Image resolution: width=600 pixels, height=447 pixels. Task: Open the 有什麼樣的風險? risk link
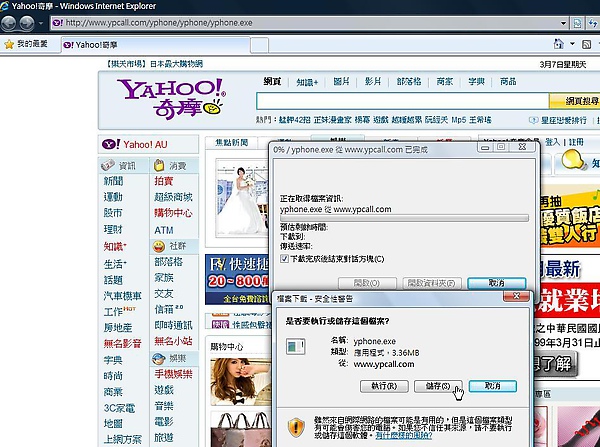pos(404,436)
